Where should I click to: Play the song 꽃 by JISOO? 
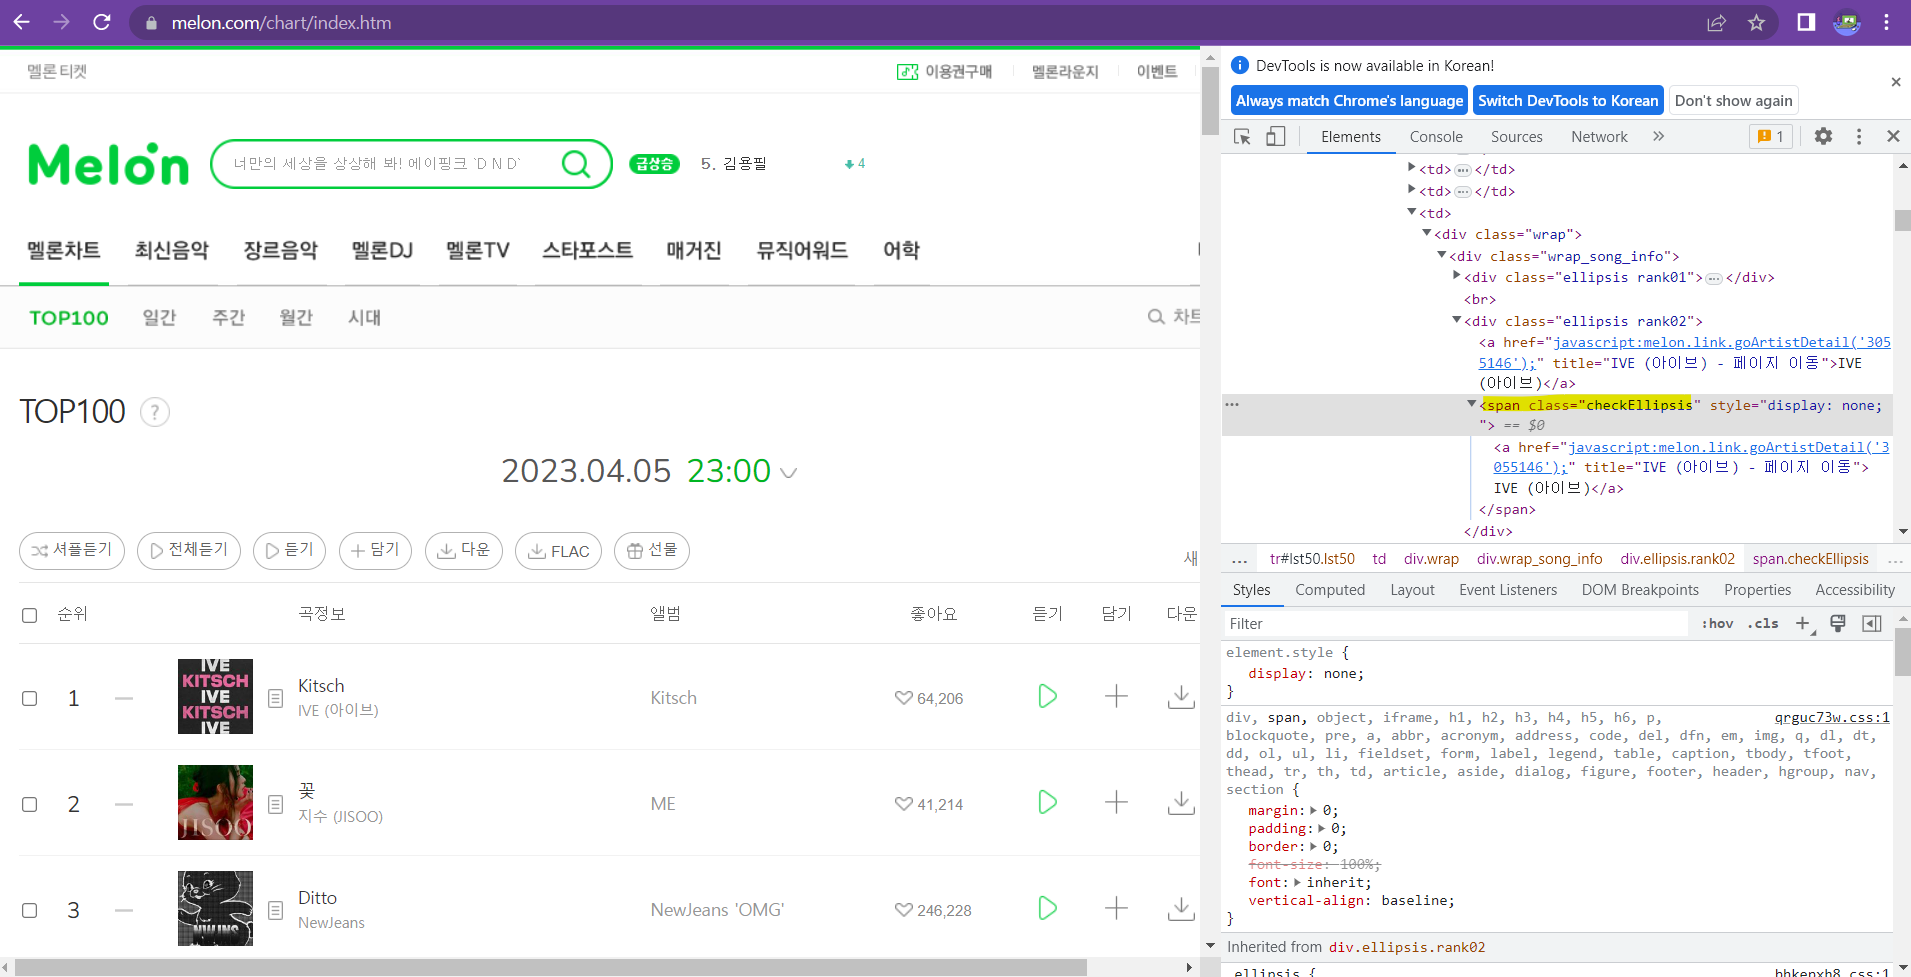pos(1047,802)
